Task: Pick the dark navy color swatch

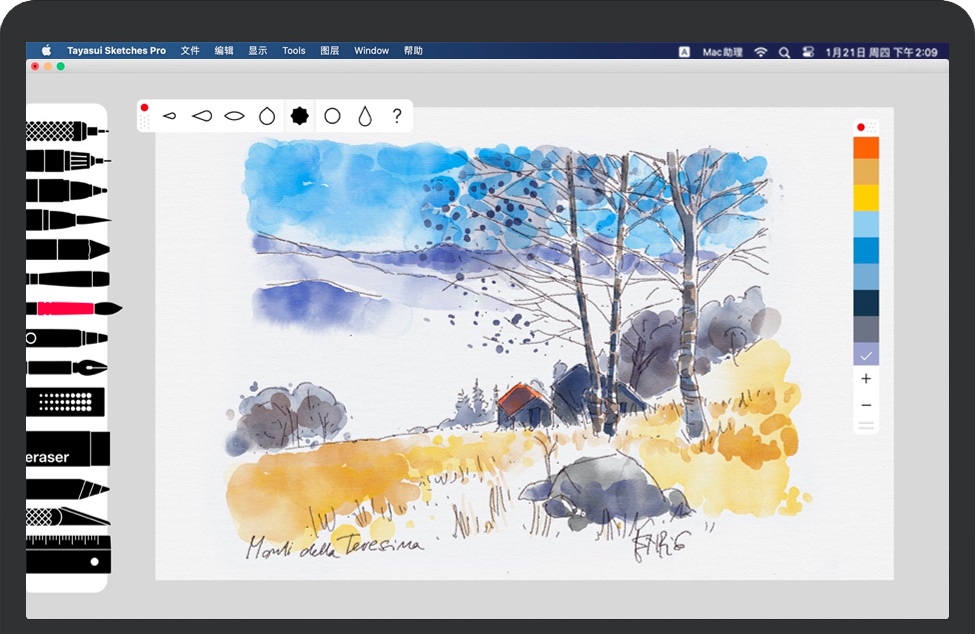Action: (x=866, y=303)
